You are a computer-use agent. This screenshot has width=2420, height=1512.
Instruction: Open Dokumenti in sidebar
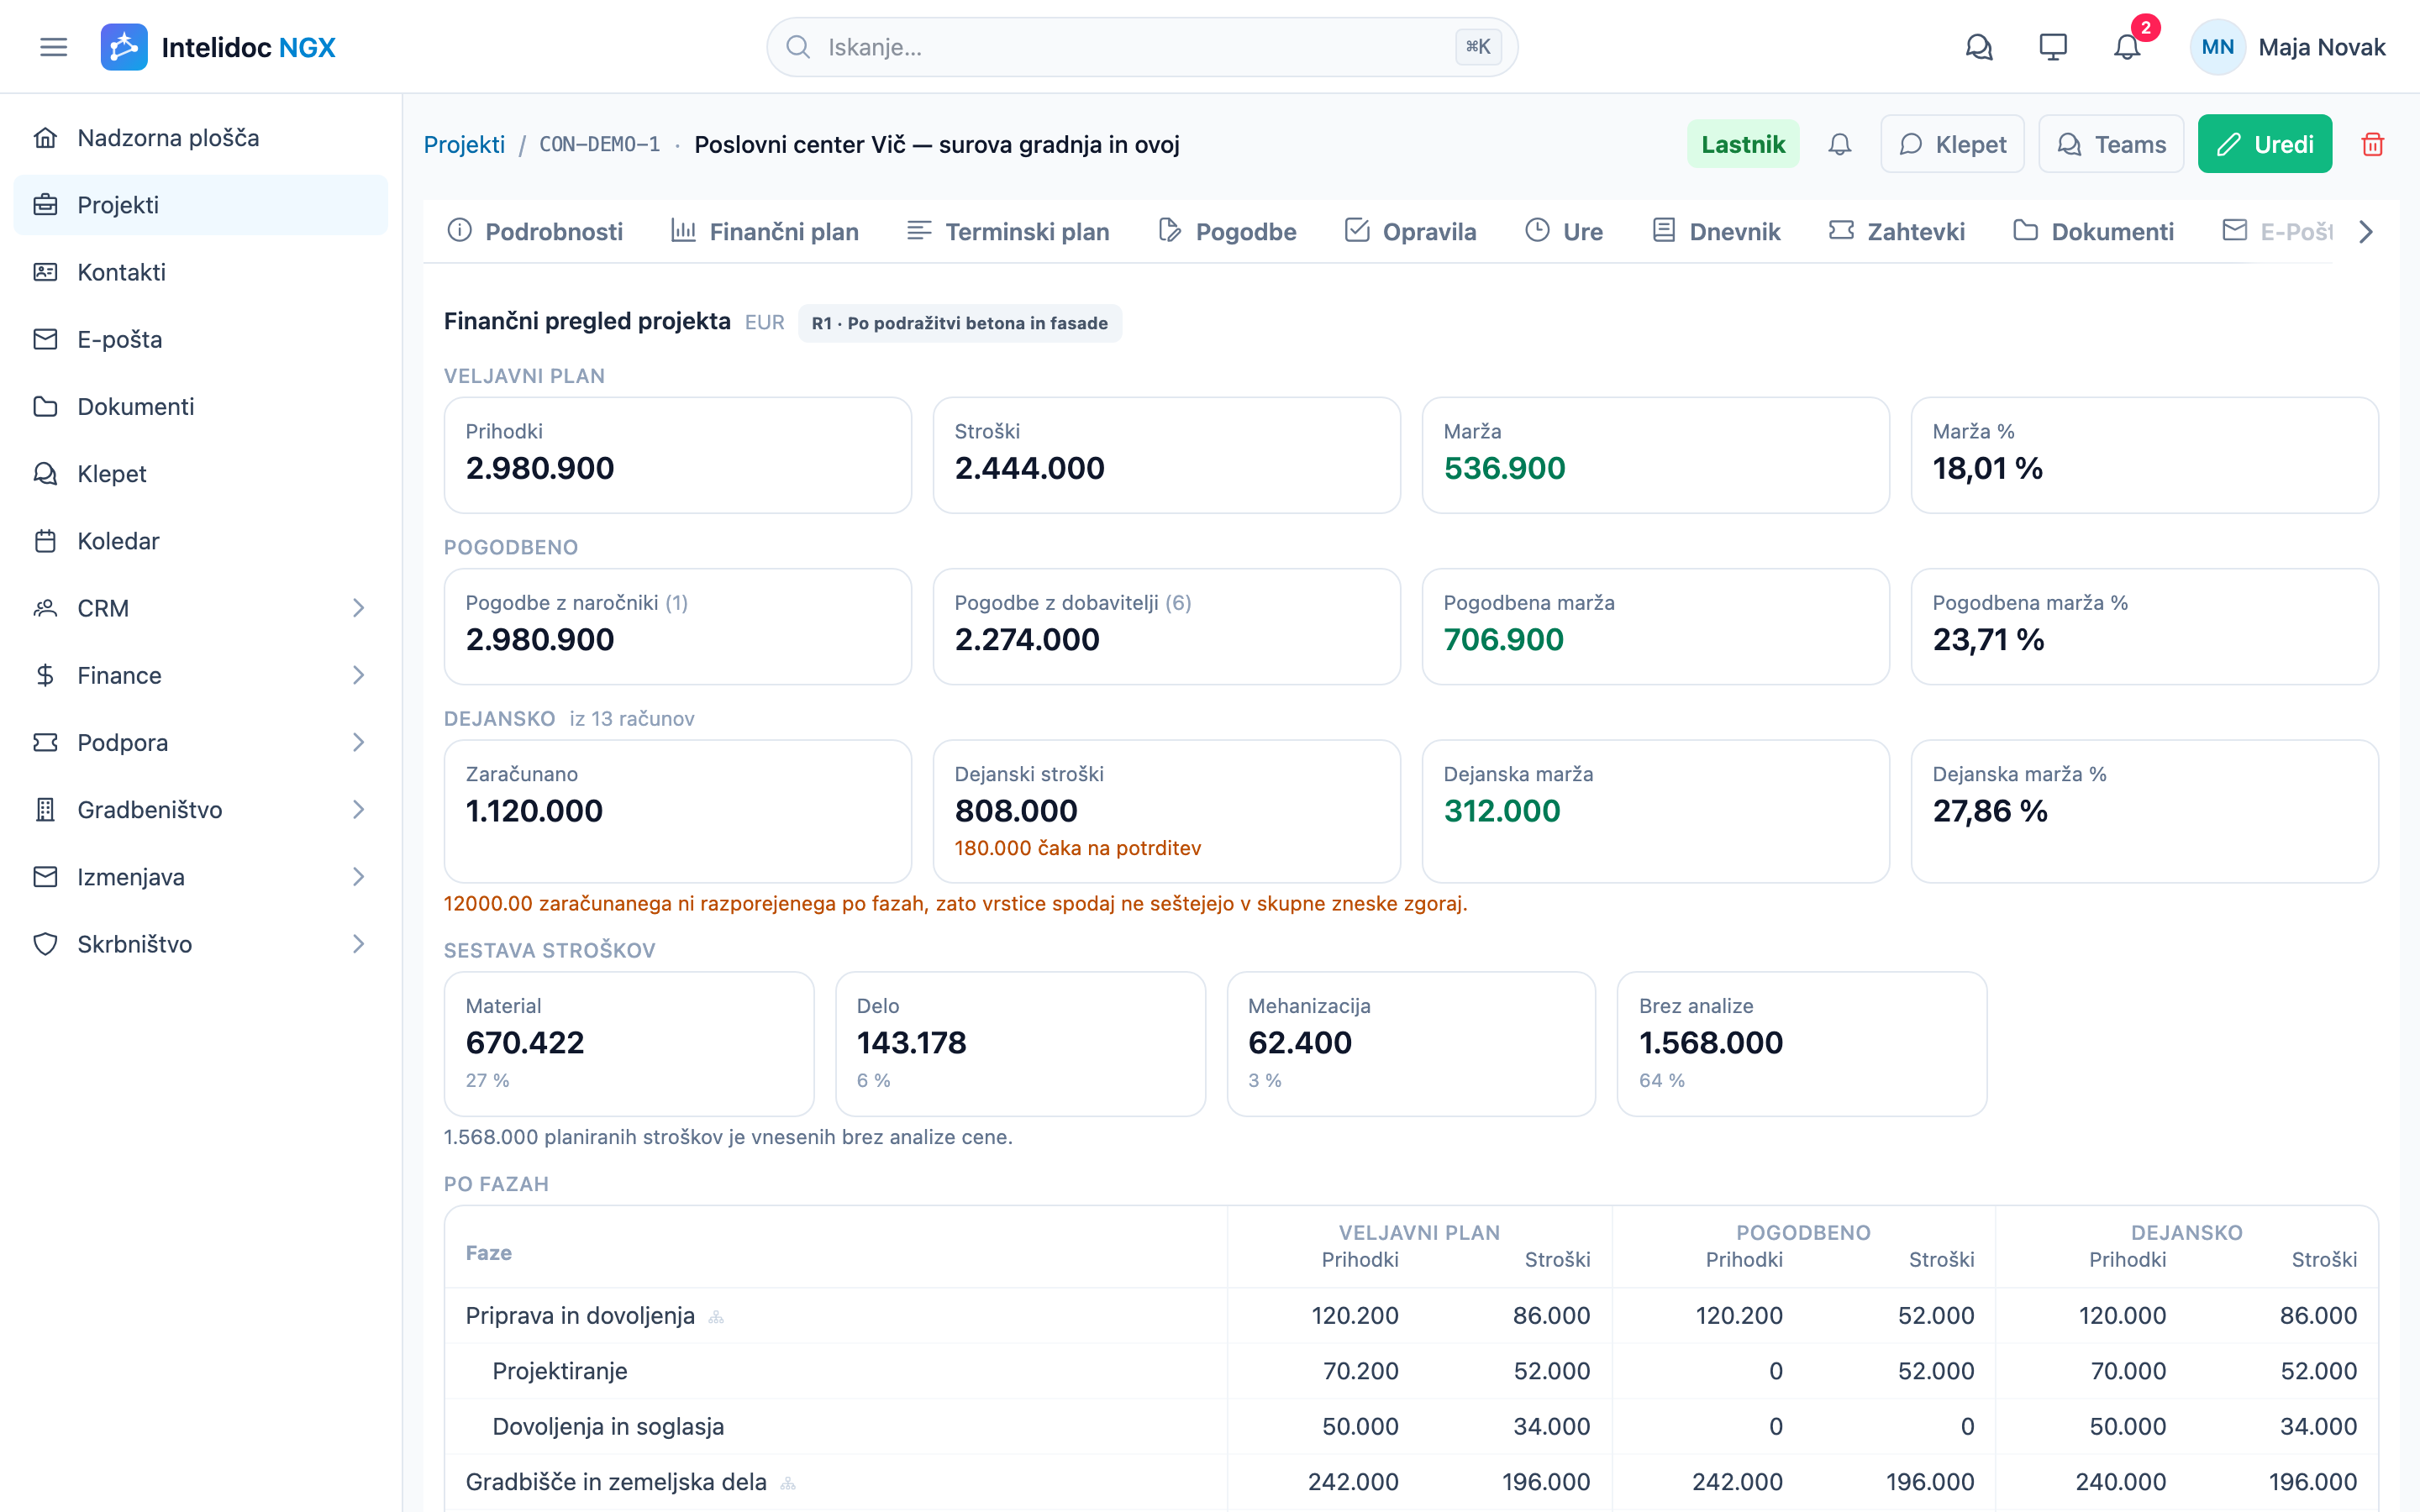click(x=201, y=406)
